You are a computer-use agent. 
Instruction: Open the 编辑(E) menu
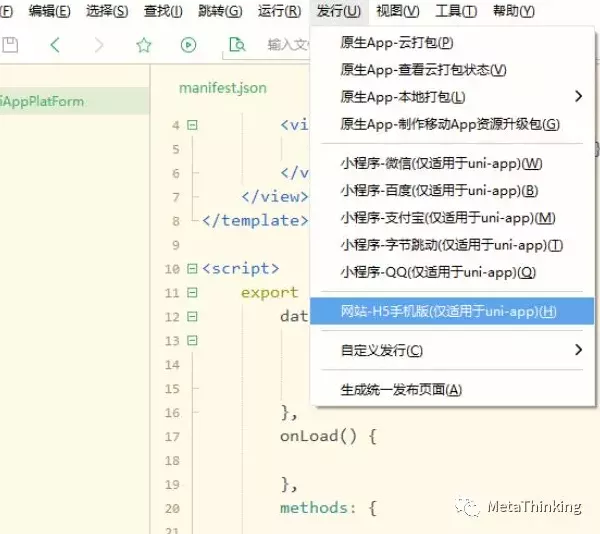tap(50, 11)
